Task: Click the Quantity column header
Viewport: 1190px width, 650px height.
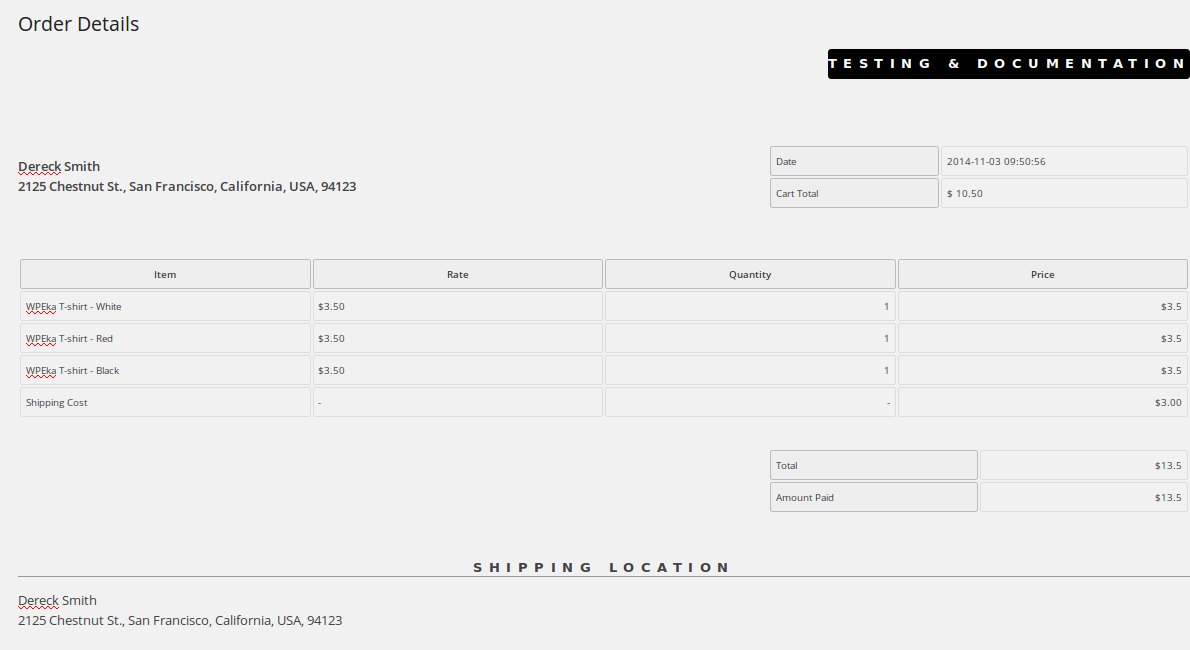Action: 751,274
